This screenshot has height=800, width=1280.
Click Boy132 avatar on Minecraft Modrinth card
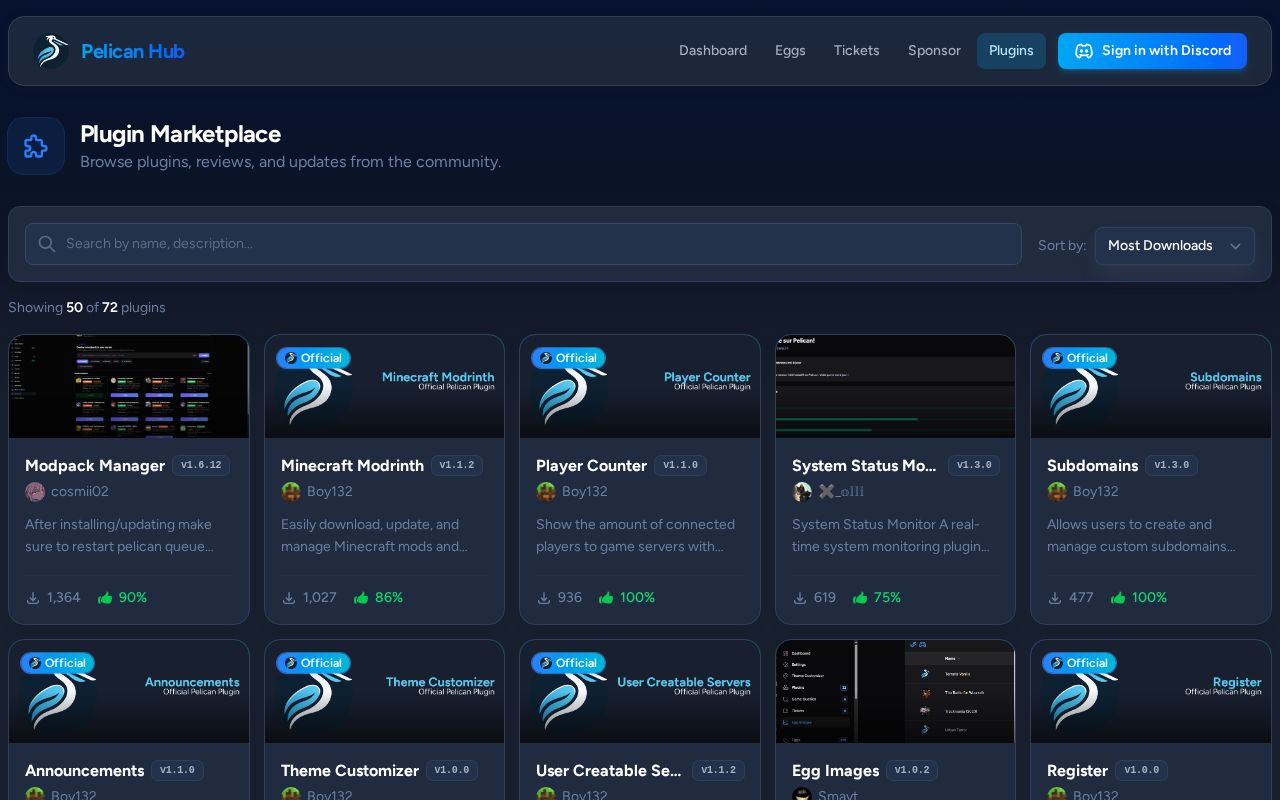[x=291, y=491]
